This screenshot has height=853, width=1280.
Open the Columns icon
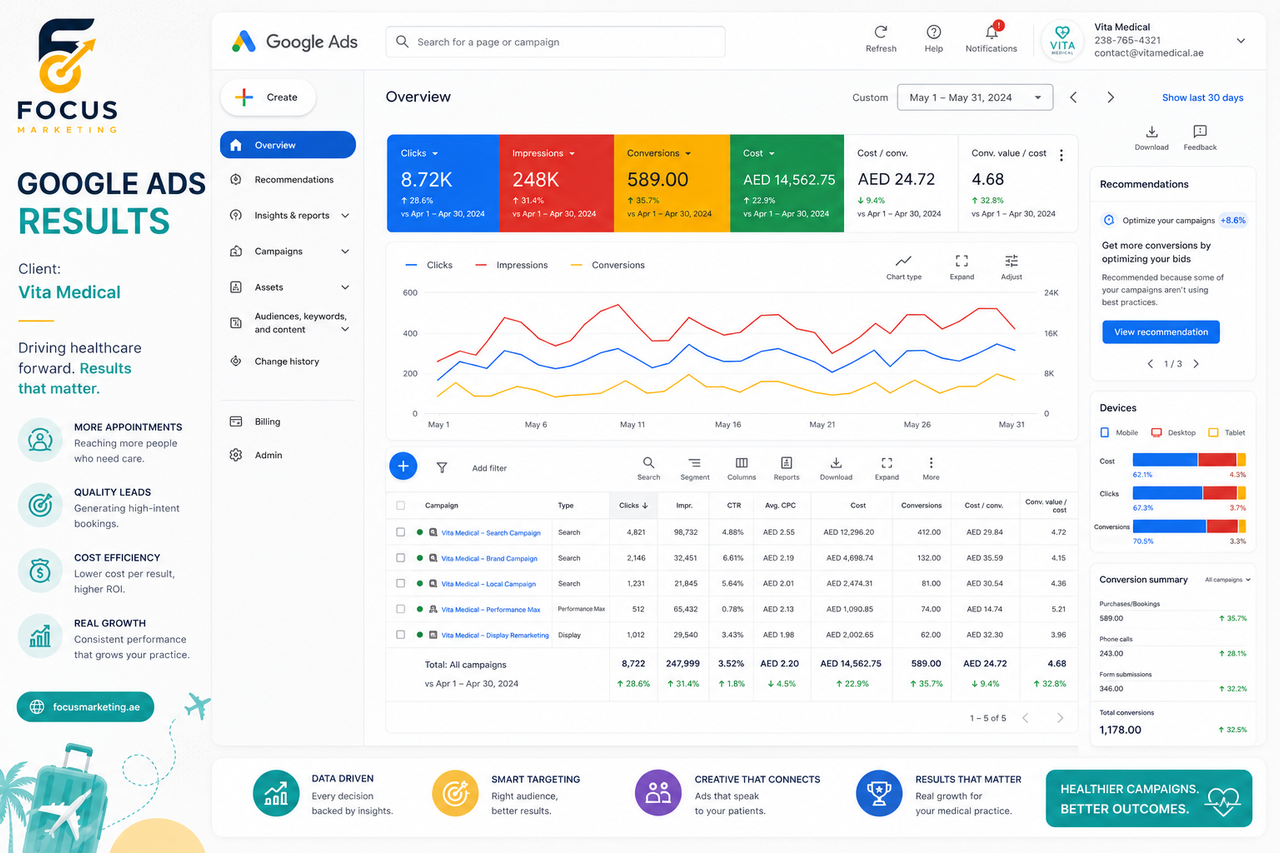(x=741, y=462)
